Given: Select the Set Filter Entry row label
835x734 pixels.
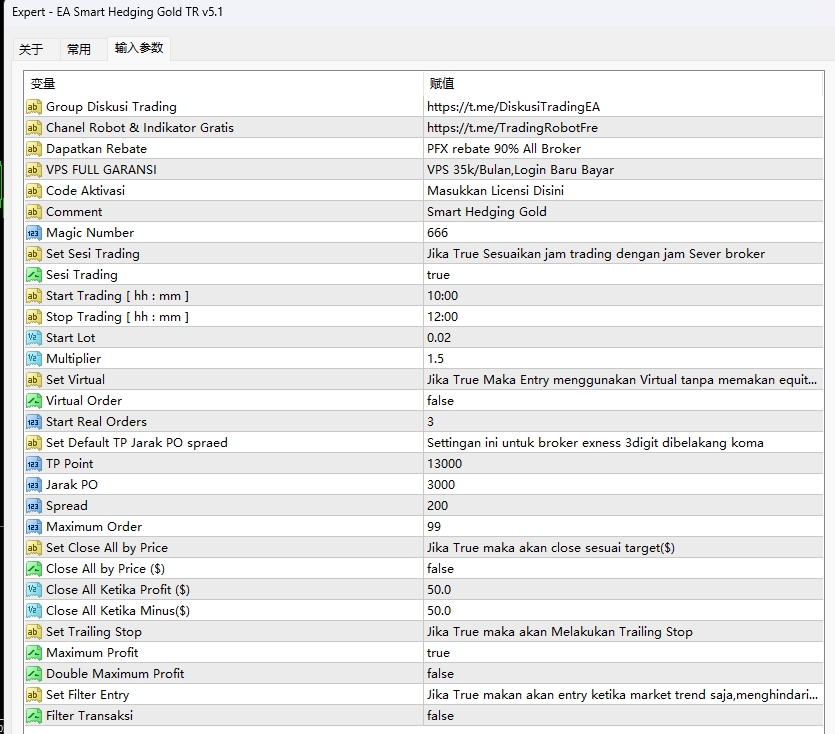Looking at the screenshot, I should pos(87,695).
